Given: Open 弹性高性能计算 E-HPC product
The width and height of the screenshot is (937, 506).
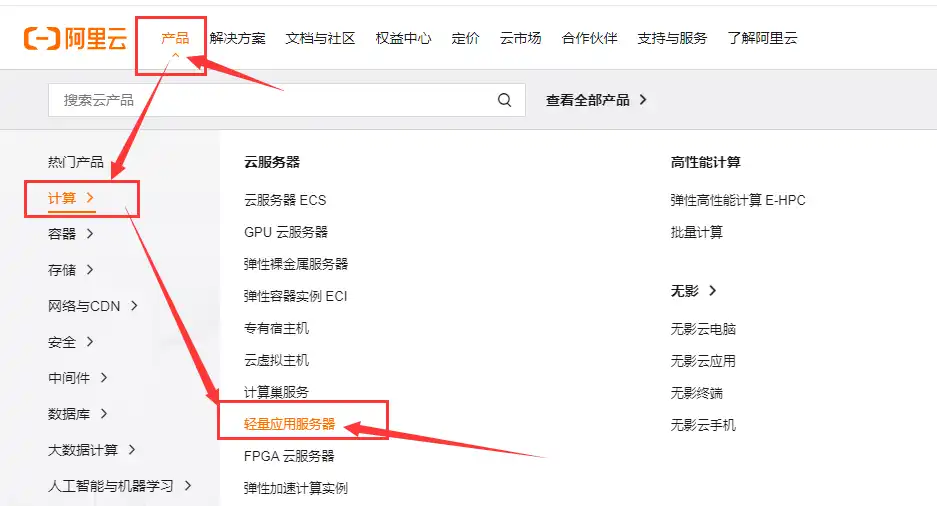Looking at the screenshot, I should (x=738, y=200).
